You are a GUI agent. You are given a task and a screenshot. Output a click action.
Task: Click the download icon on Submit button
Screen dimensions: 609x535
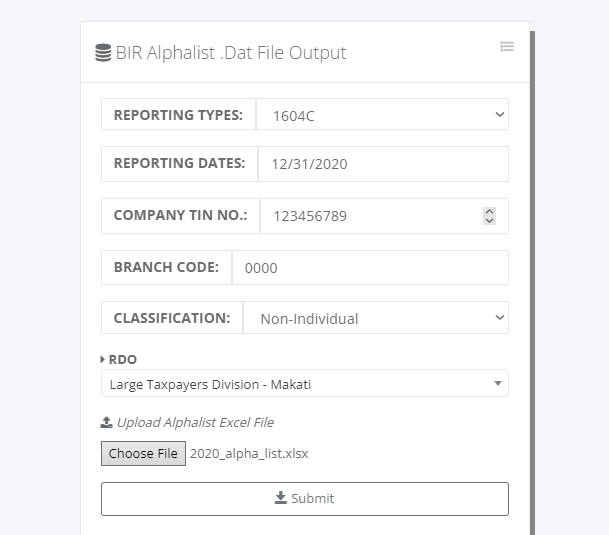tap(280, 498)
